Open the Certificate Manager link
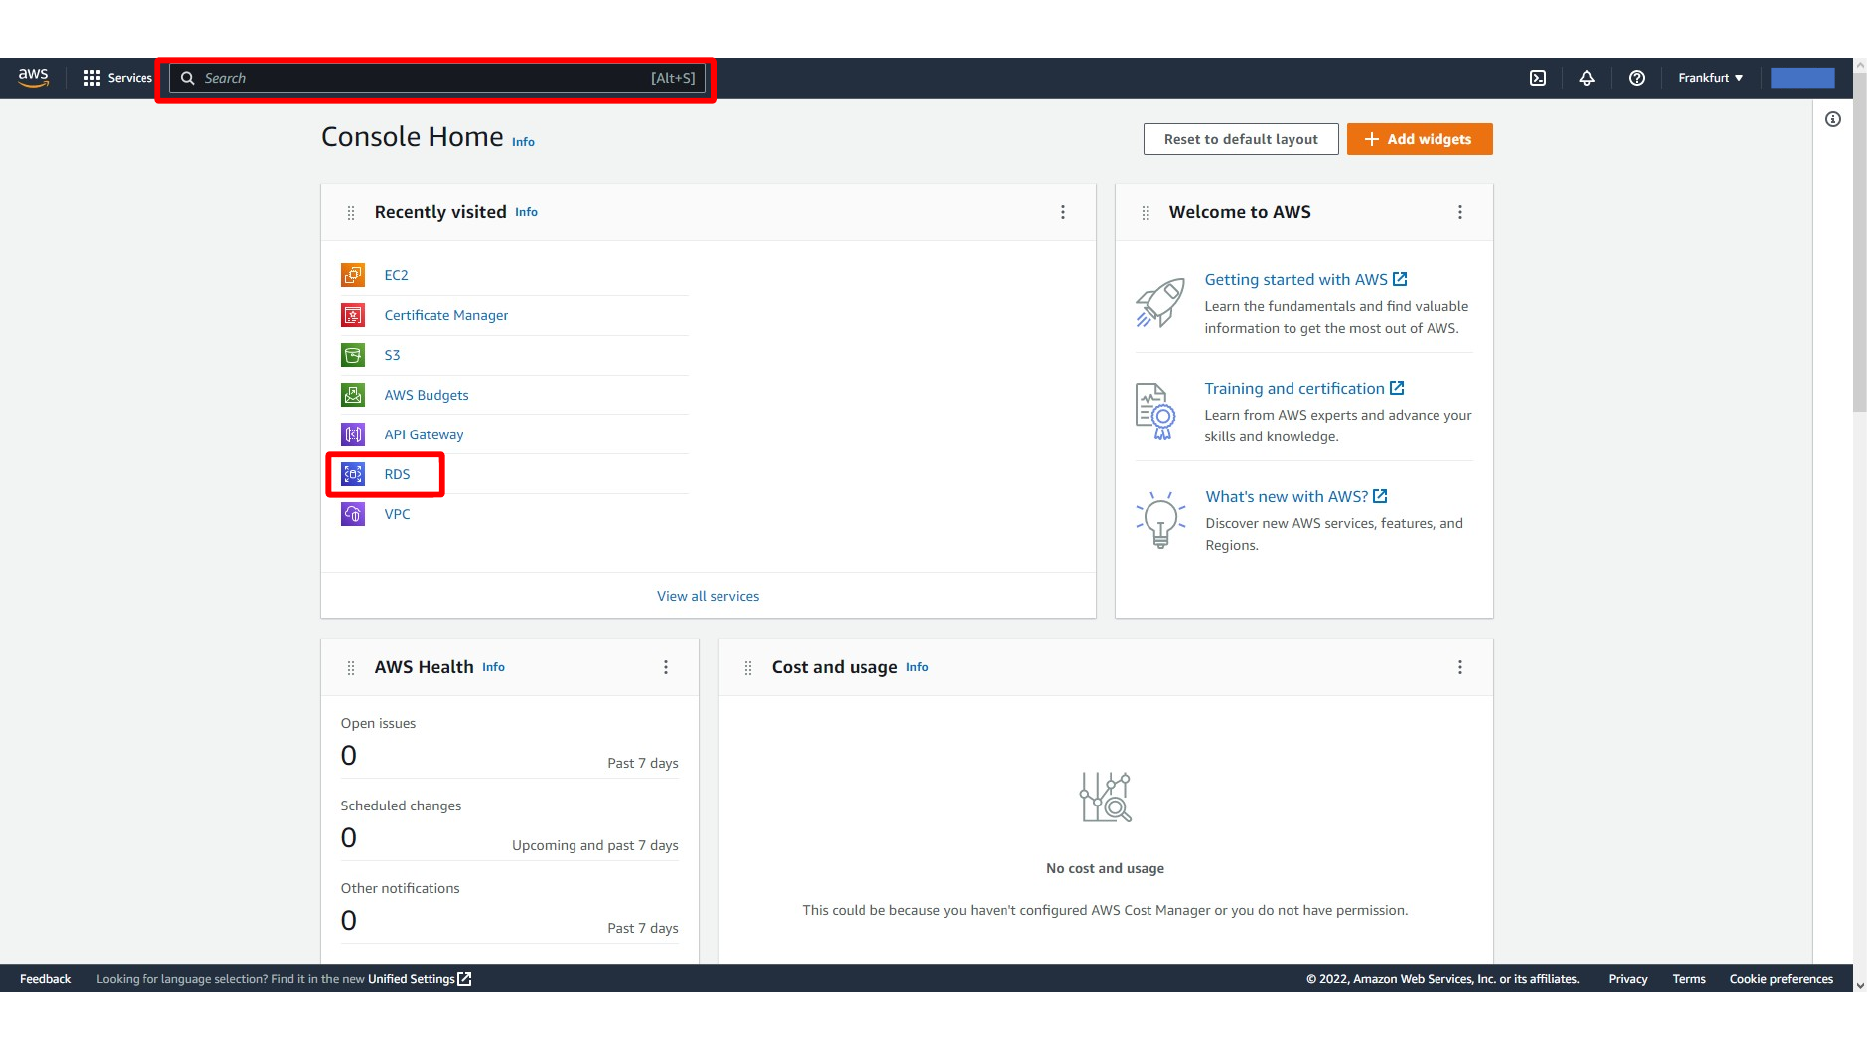Screen dimensions: 1867x1050 446,315
